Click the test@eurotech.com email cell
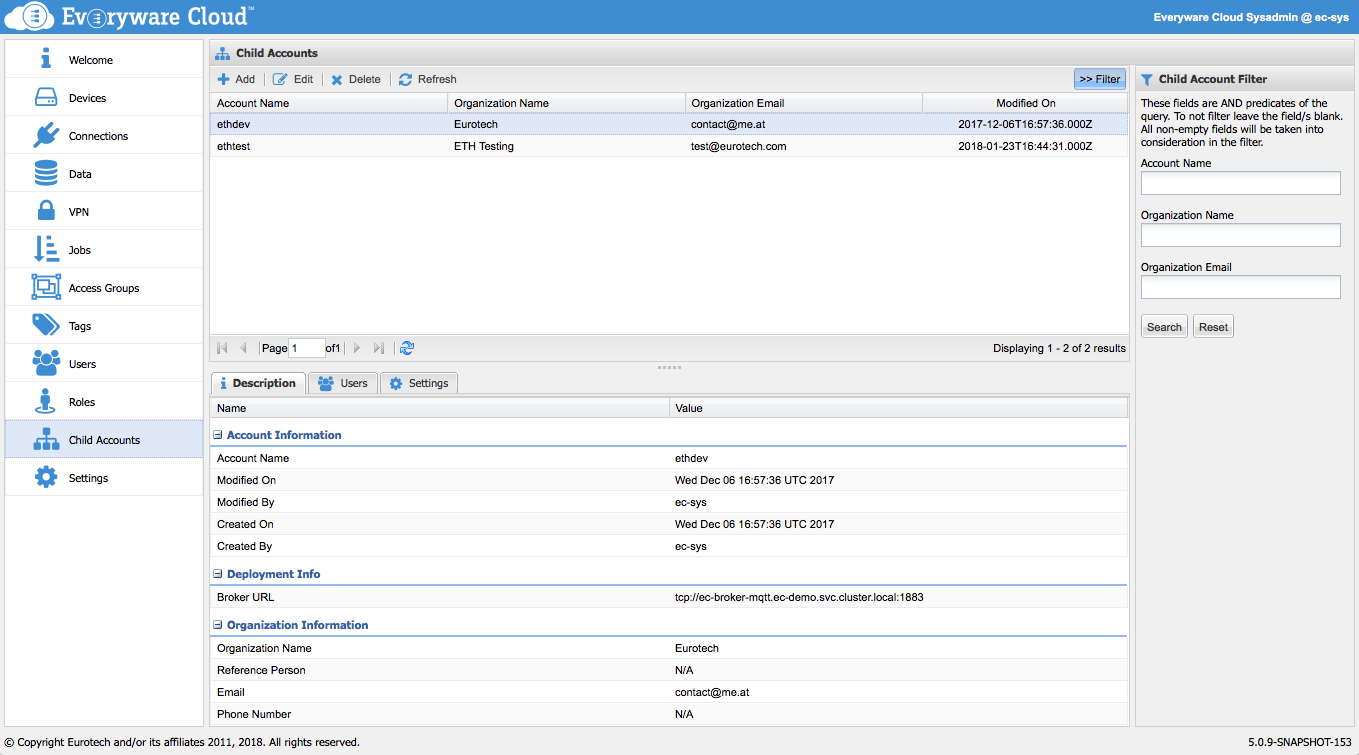 pyautogui.click(x=739, y=146)
